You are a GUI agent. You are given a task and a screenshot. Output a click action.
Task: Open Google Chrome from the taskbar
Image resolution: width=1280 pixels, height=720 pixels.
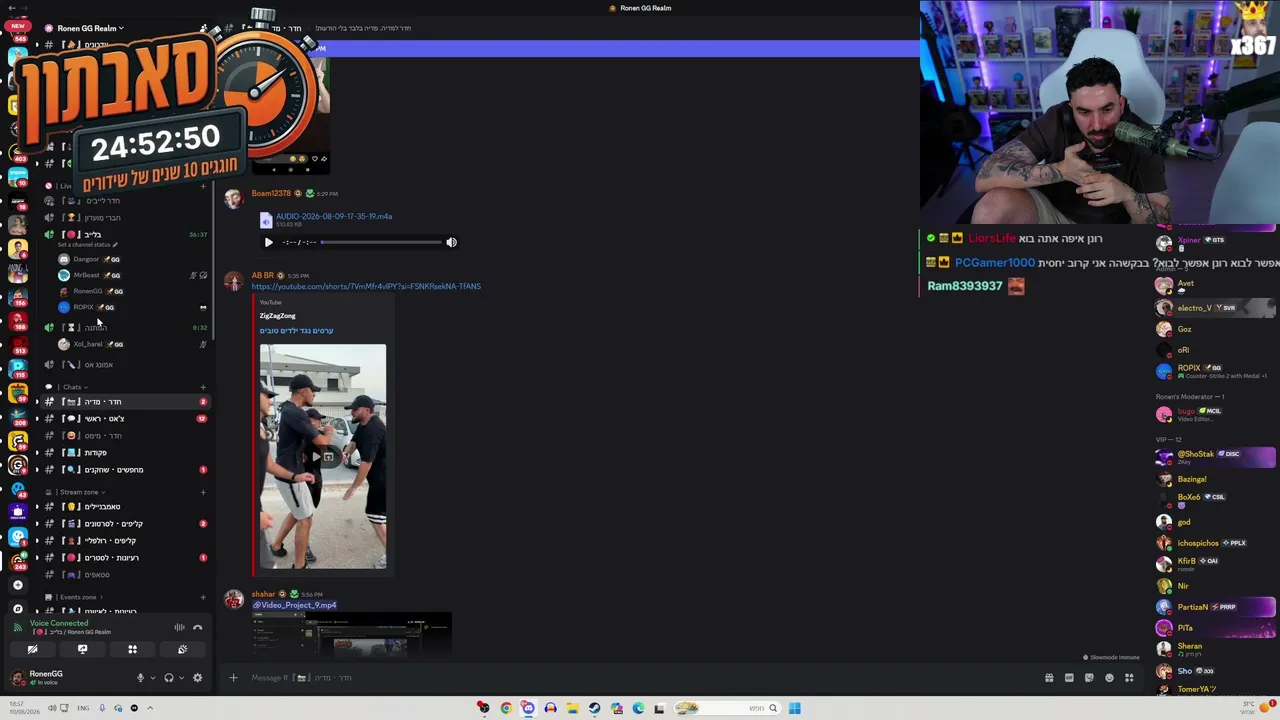[506, 708]
